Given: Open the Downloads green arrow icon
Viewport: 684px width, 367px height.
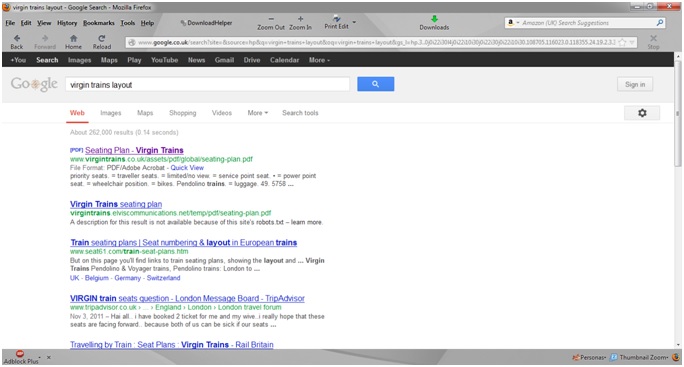Looking at the screenshot, I should [x=434, y=19].
